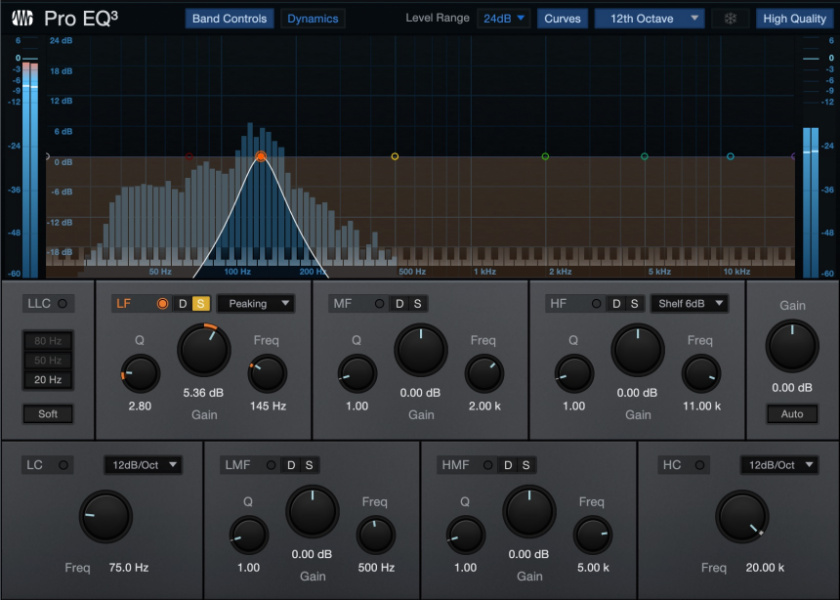Image resolution: width=840 pixels, height=600 pixels.
Task: Toggle the D dynamics button on LF band
Action: pos(183,303)
